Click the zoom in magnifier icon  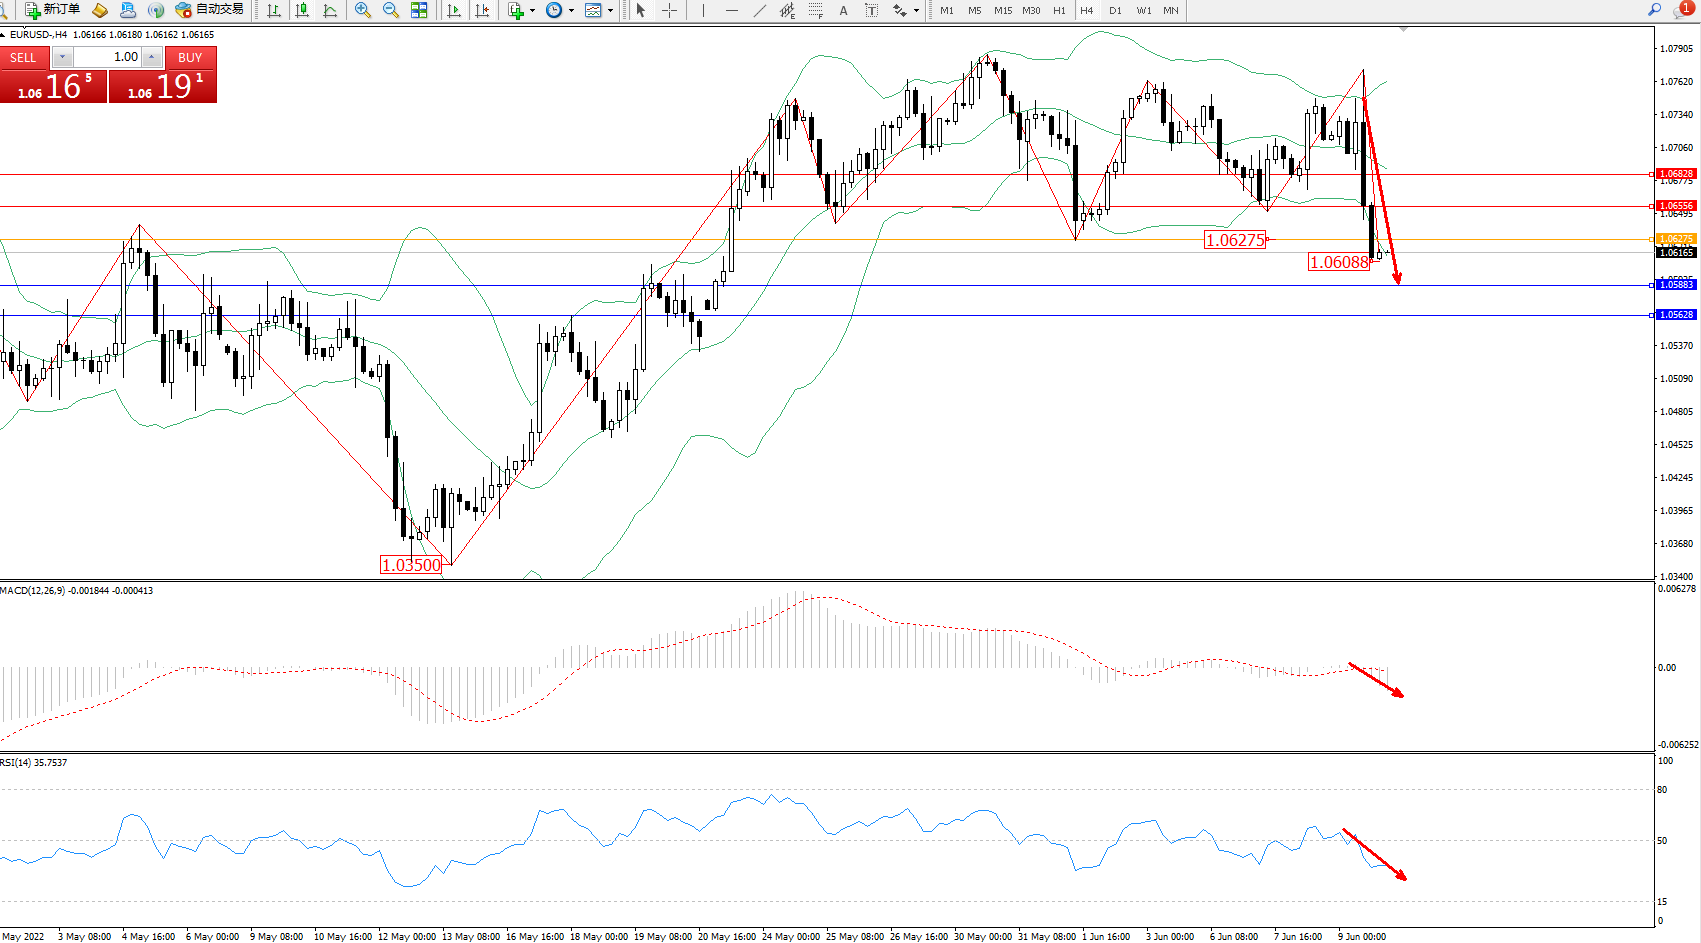coord(362,10)
